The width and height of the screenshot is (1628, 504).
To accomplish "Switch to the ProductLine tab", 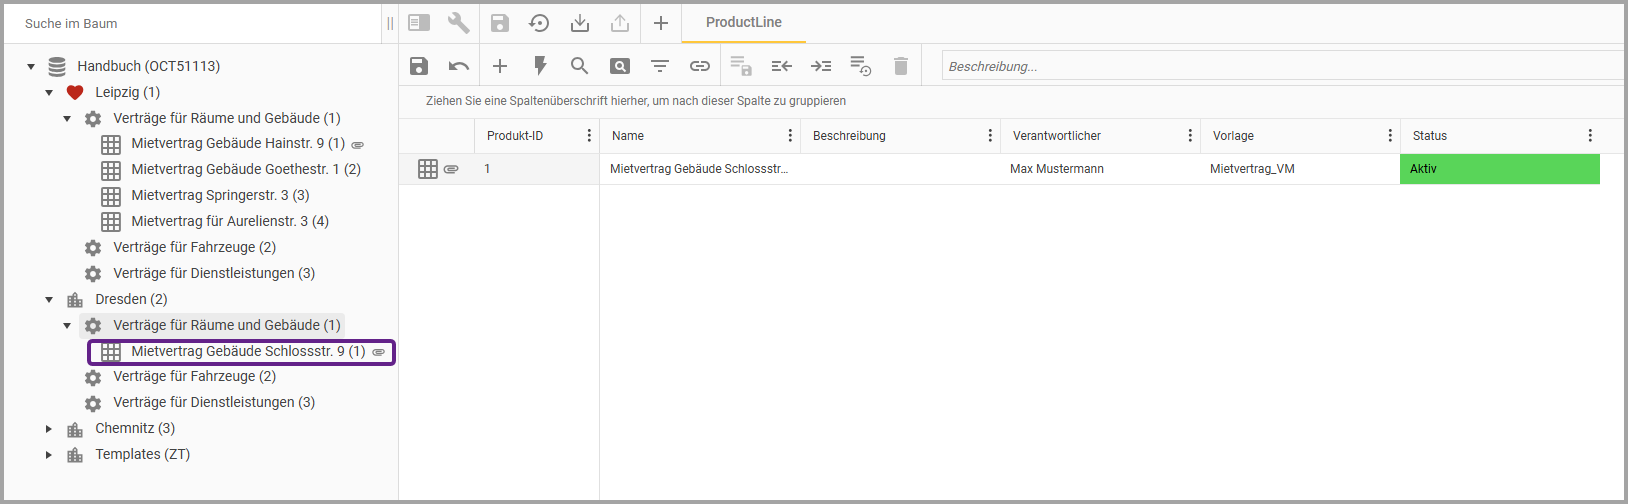I will click(743, 22).
